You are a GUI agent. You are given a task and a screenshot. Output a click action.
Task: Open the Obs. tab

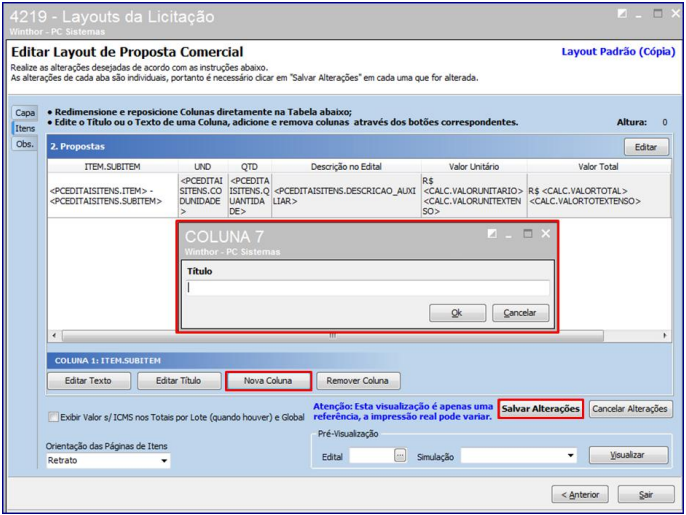point(25,144)
